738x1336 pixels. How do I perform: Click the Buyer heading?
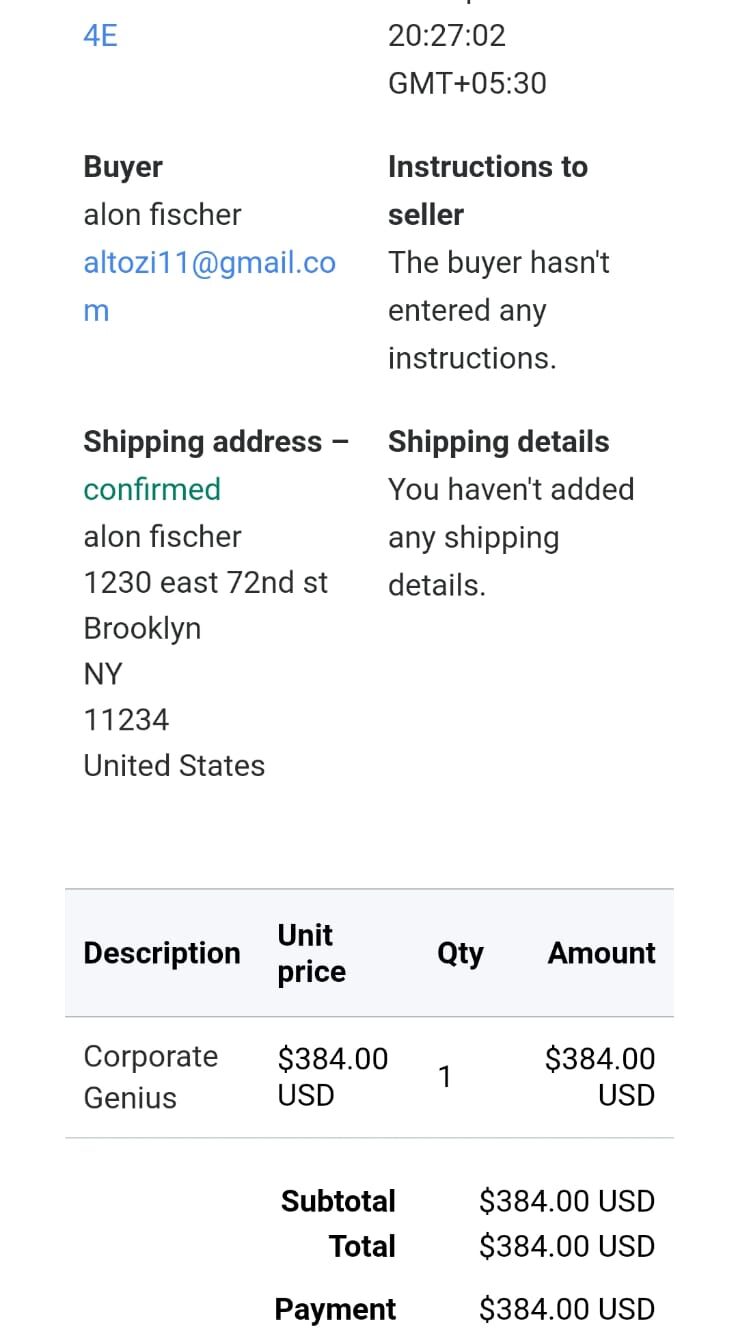(123, 167)
